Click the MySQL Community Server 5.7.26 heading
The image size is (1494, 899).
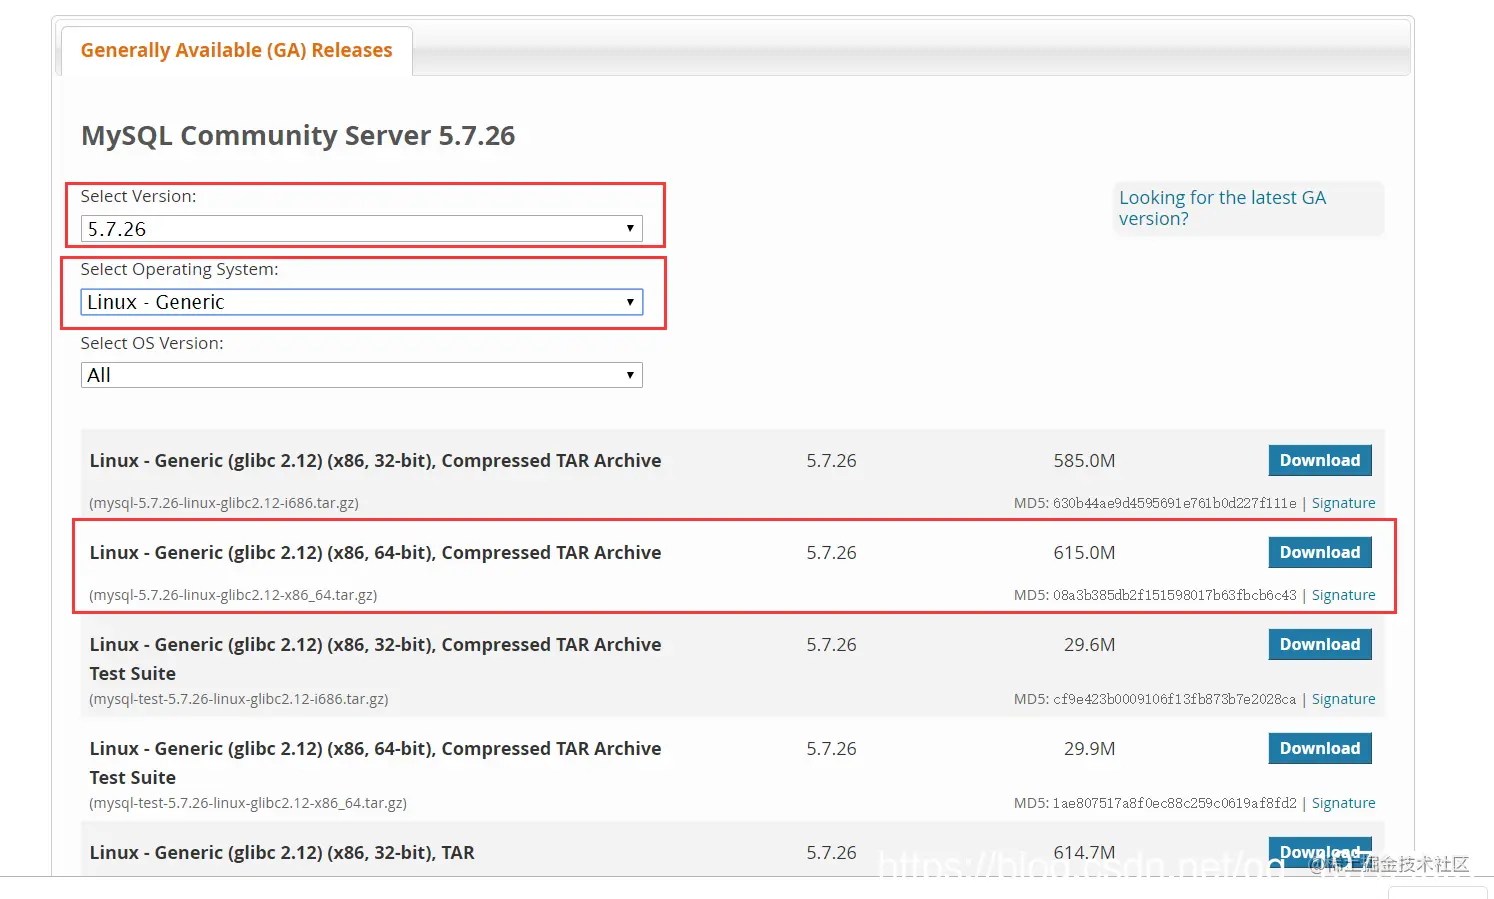click(298, 136)
